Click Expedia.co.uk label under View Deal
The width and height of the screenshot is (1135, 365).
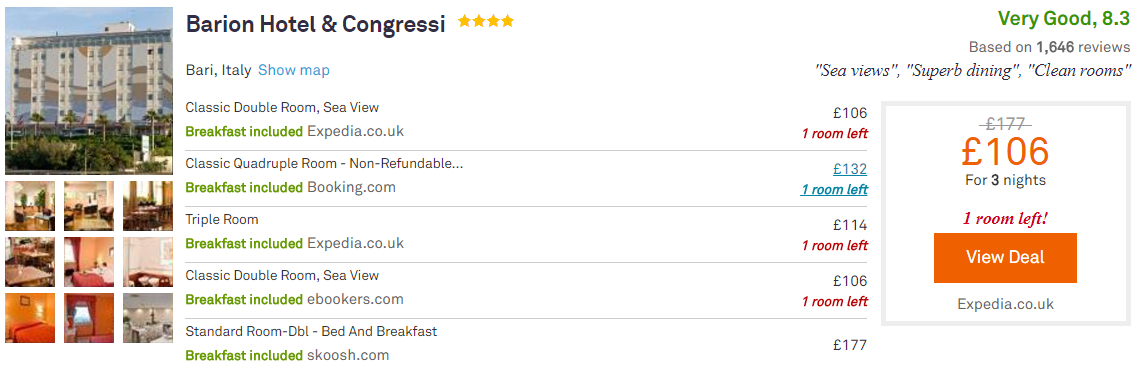click(x=1005, y=304)
